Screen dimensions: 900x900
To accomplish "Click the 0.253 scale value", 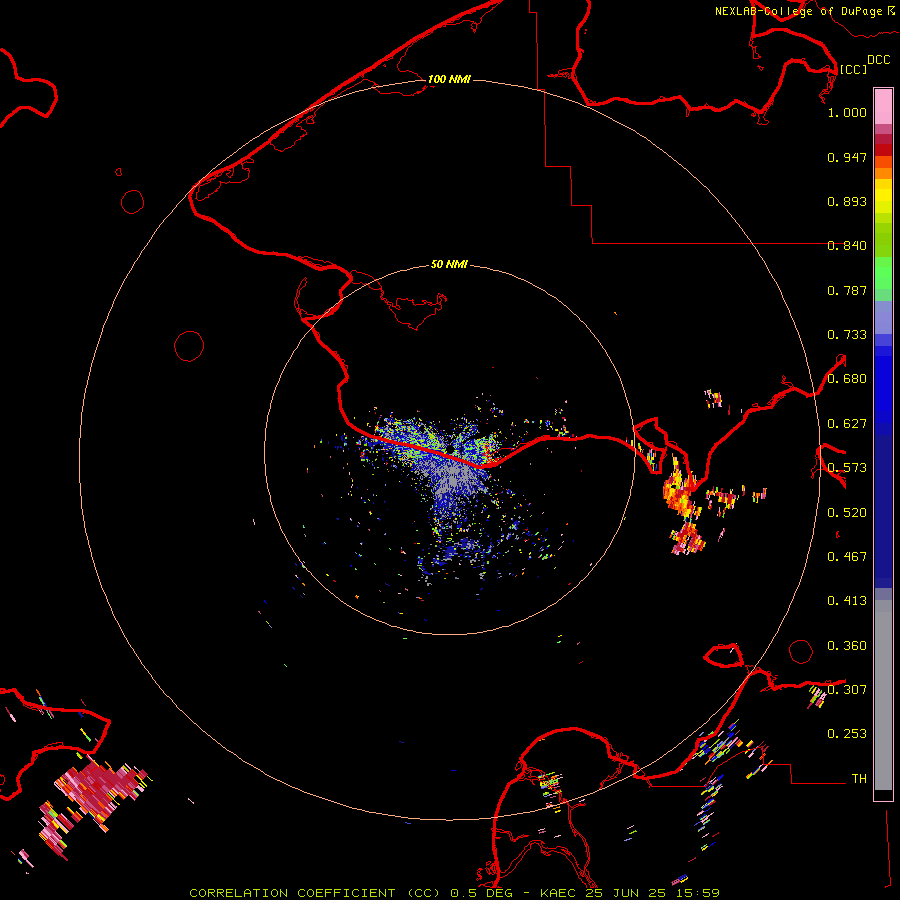I will coord(847,734).
